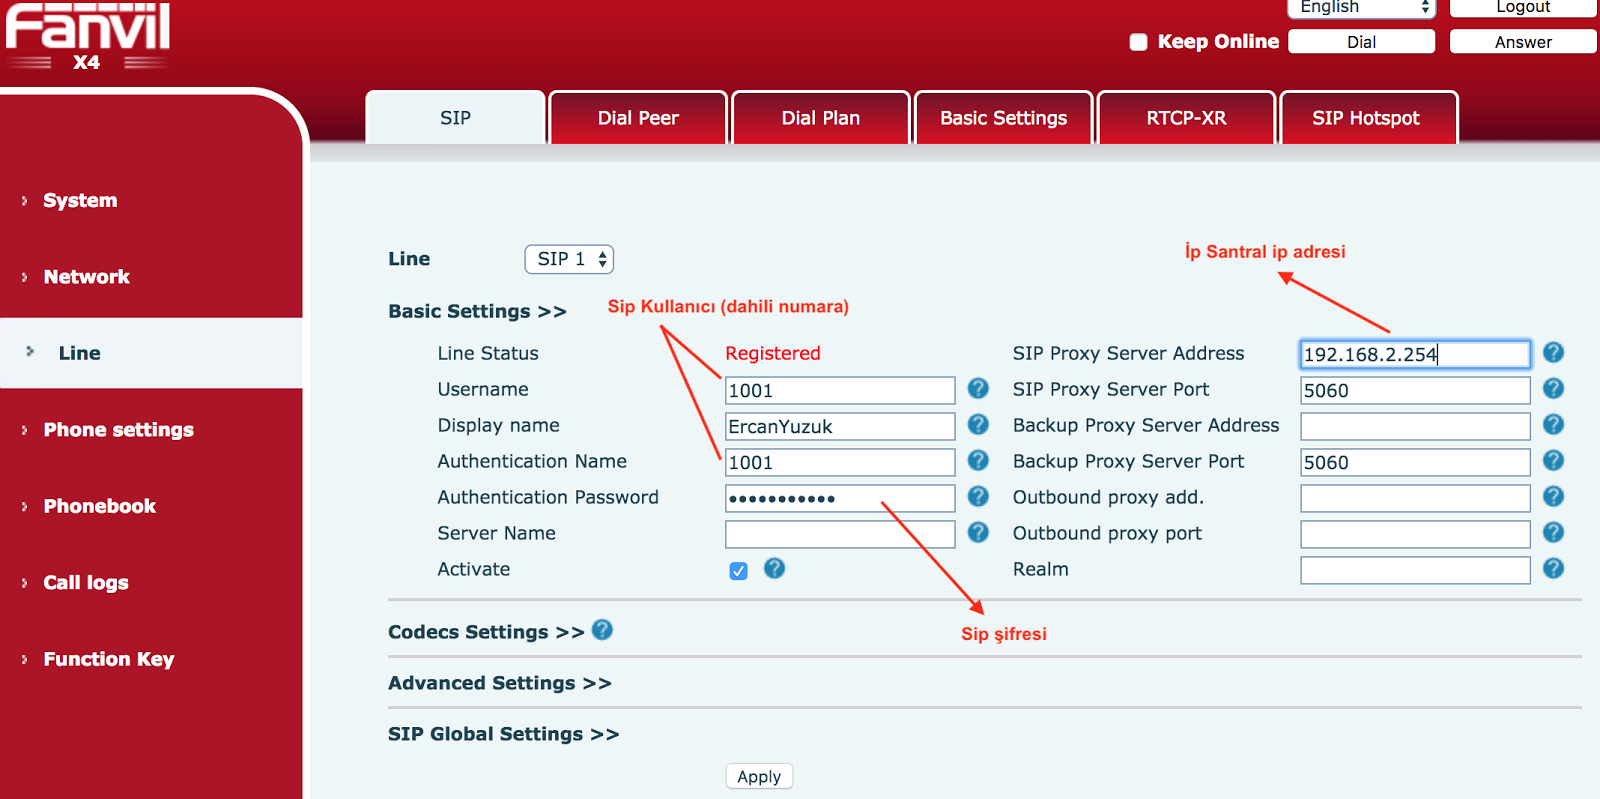Select the Line sidebar item
Viewport: 1600px width, 799px height.
(x=151, y=353)
